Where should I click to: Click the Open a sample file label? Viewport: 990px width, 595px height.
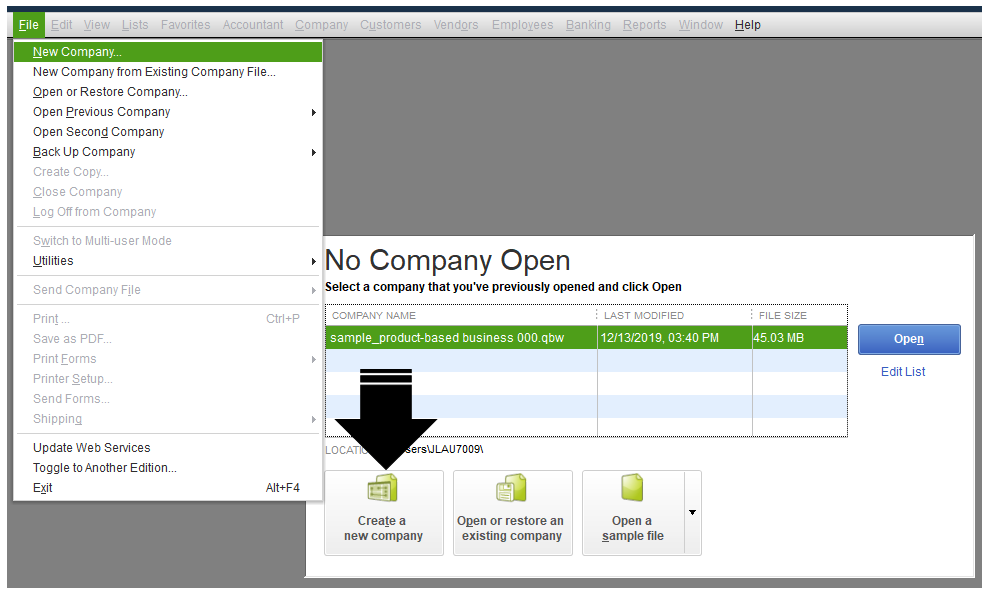(633, 529)
